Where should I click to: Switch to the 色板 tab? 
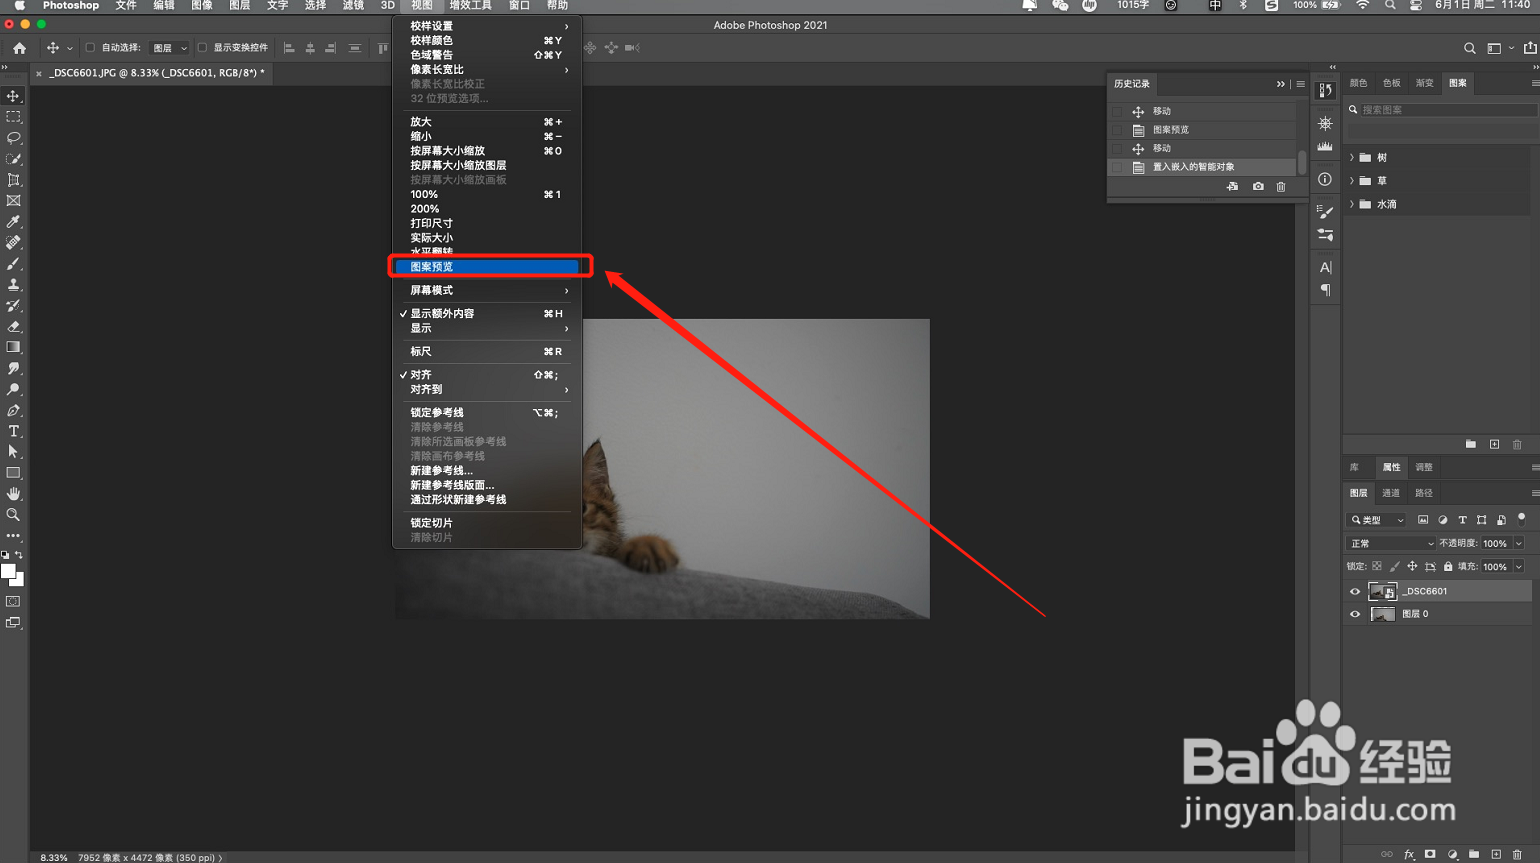point(1391,83)
